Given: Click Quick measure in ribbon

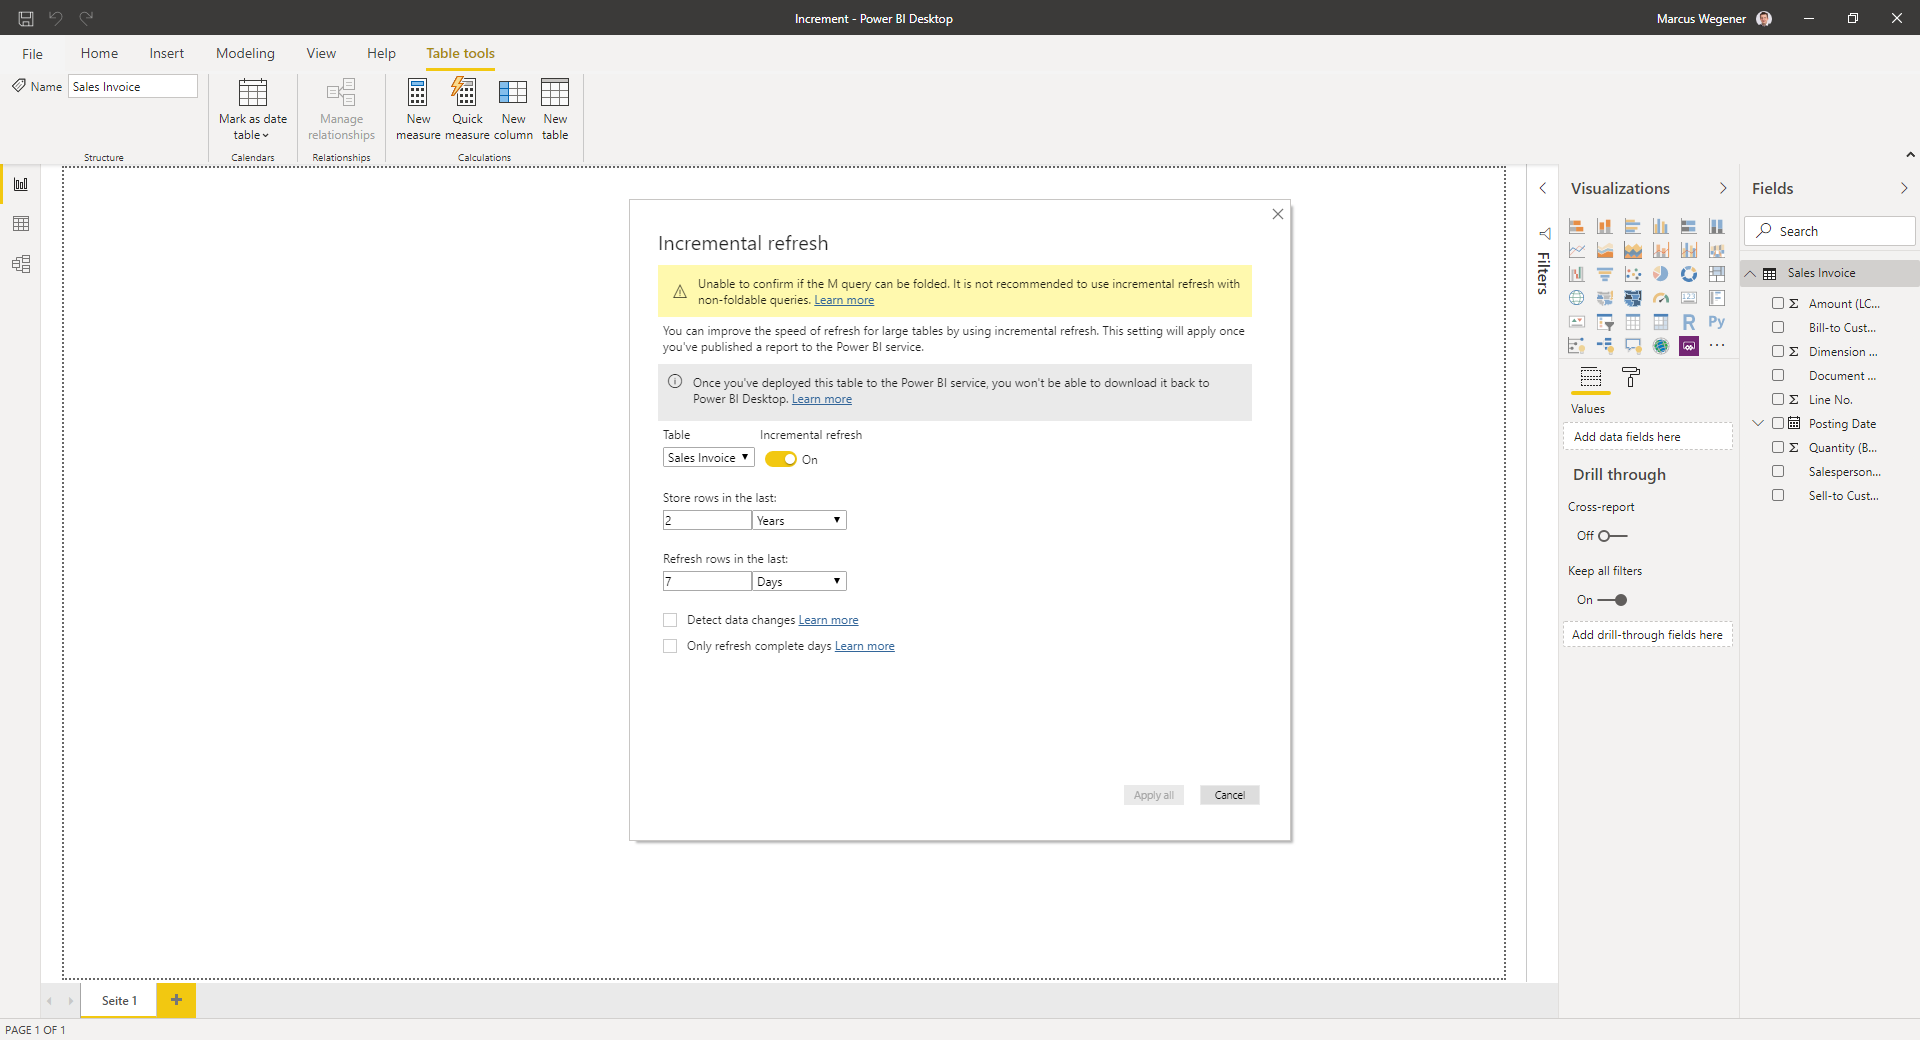Looking at the screenshot, I should (x=467, y=109).
